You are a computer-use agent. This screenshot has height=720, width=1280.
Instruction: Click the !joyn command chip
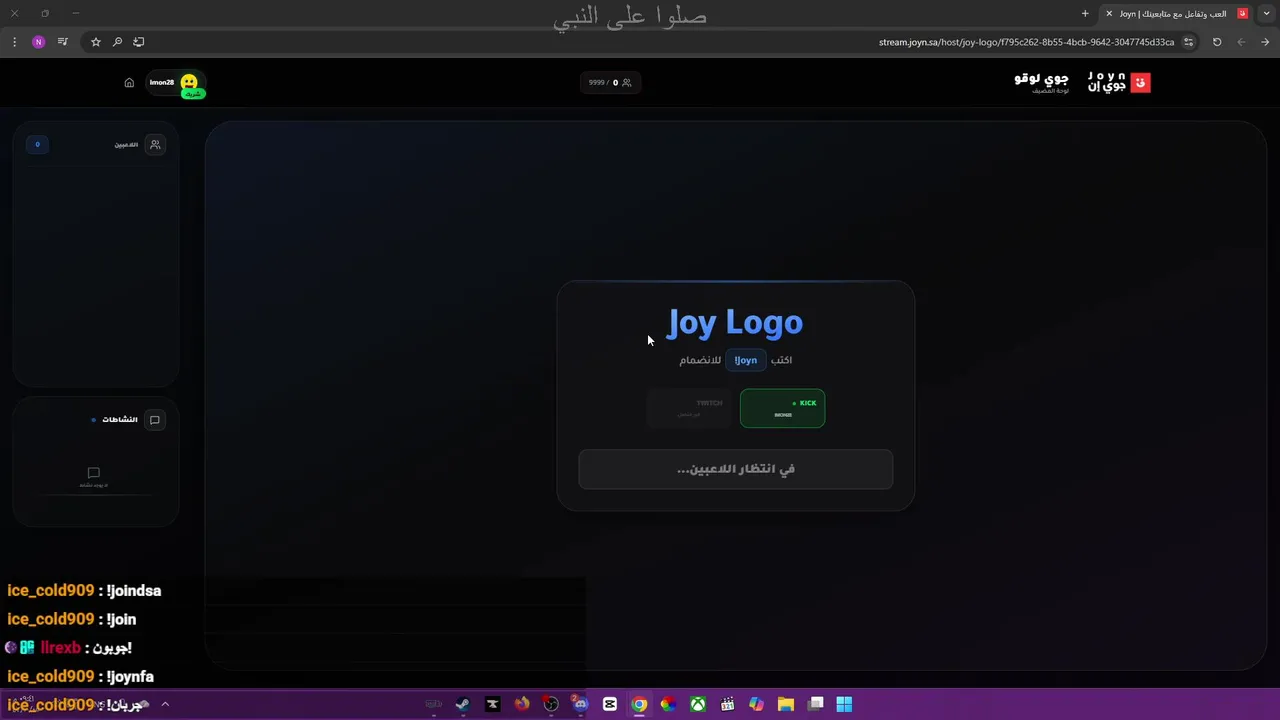pos(746,360)
